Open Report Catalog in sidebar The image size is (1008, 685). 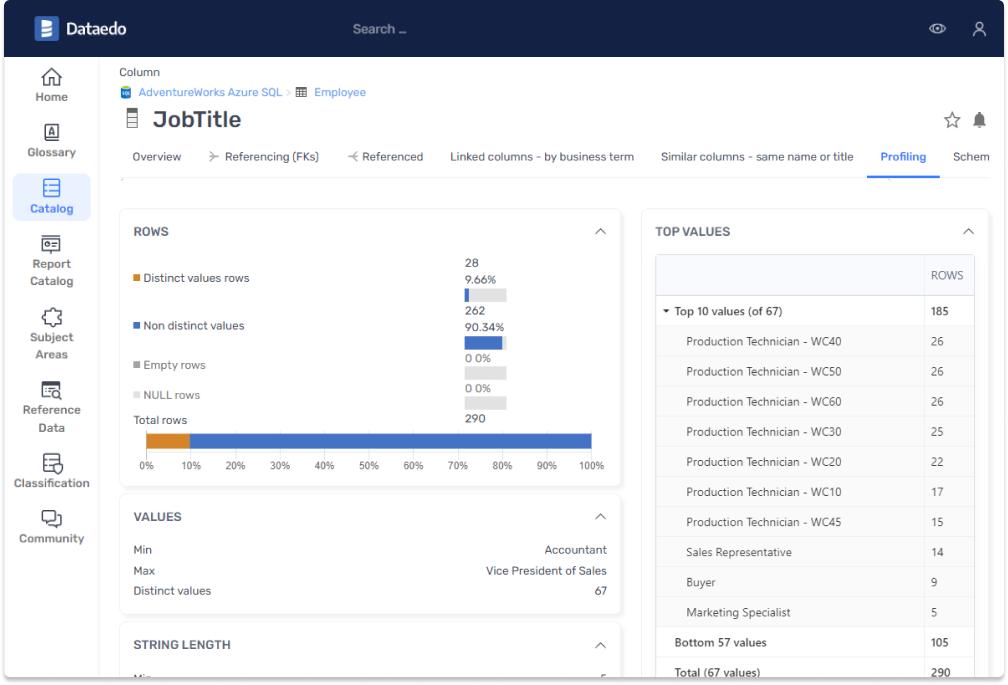[x=51, y=261]
